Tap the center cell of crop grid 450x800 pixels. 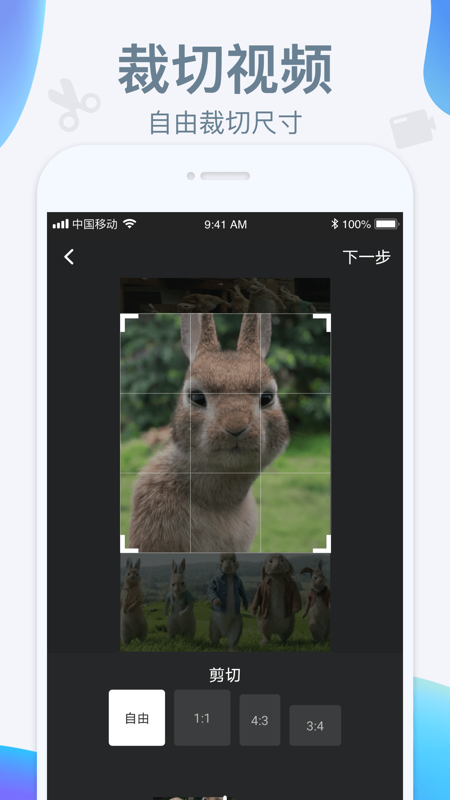click(226, 433)
